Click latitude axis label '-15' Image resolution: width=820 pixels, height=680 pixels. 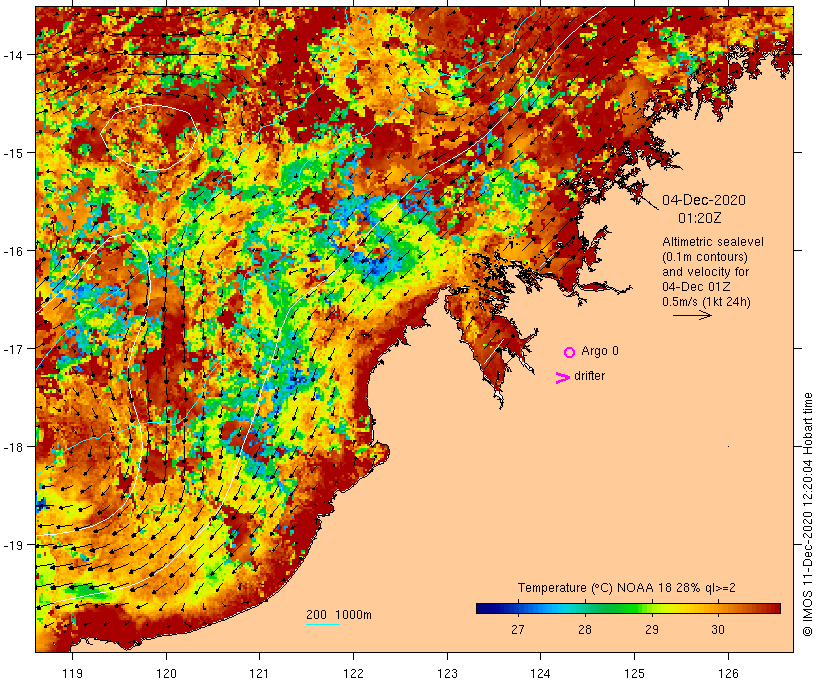[12, 153]
